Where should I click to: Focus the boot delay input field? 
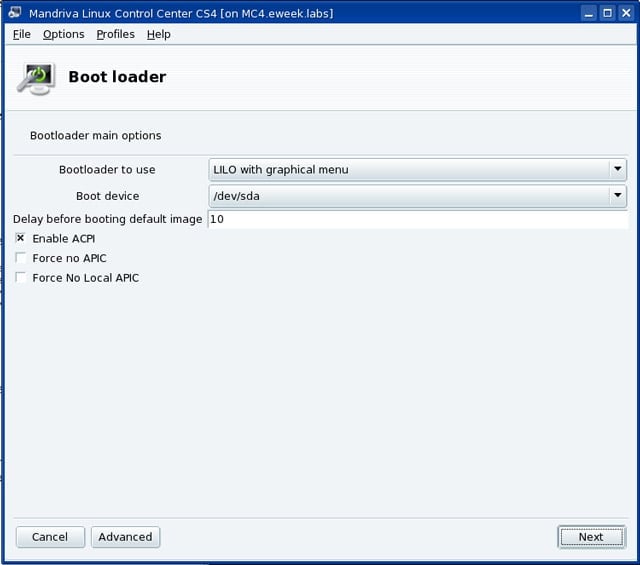coord(418,219)
